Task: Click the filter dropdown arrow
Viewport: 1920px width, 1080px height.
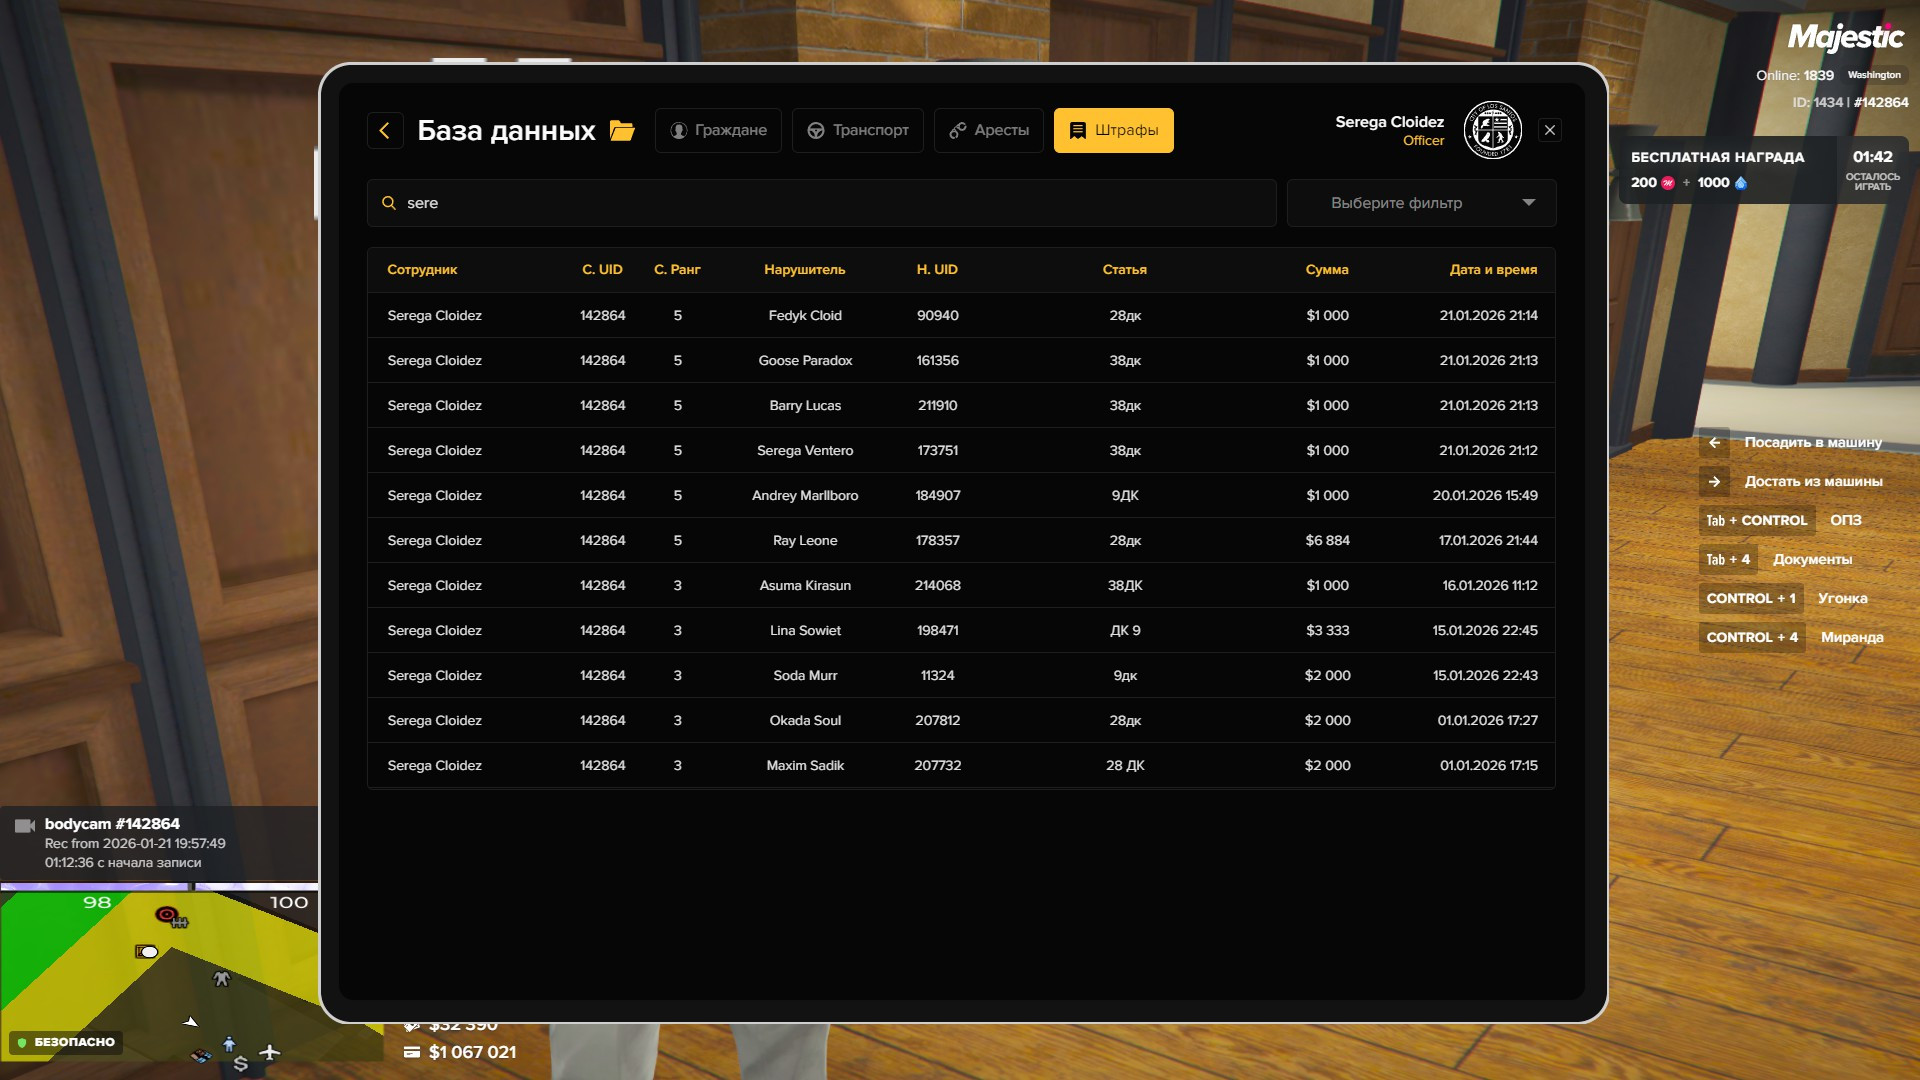Action: tap(1528, 203)
